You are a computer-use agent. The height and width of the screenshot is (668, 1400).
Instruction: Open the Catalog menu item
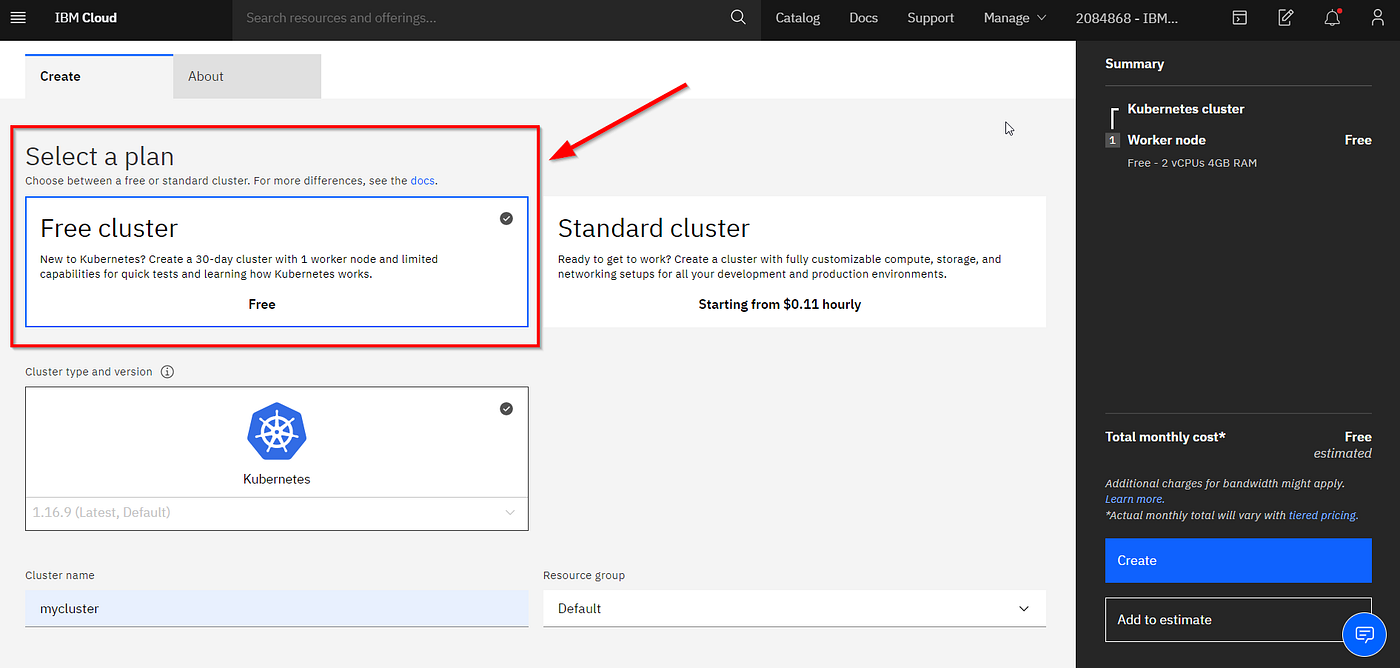pyautogui.click(x=798, y=18)
